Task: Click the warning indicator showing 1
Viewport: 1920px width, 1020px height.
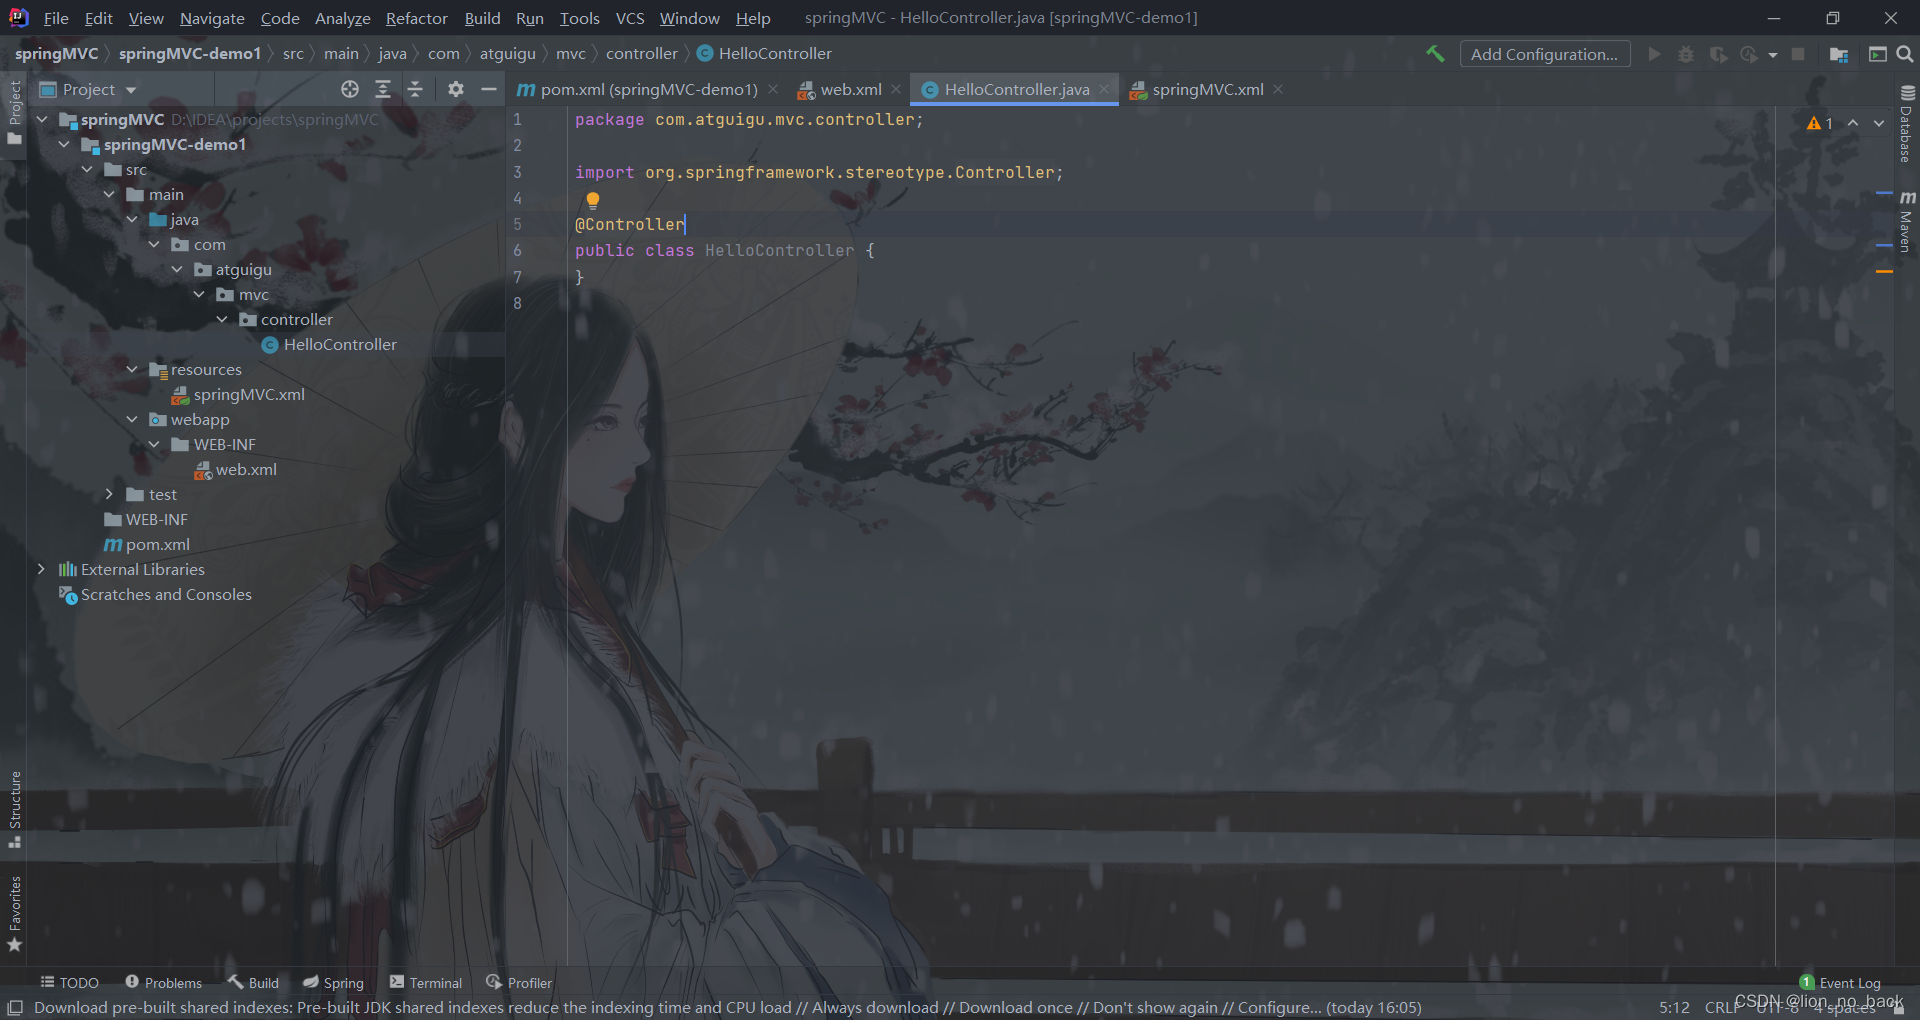Action: 1819,123
